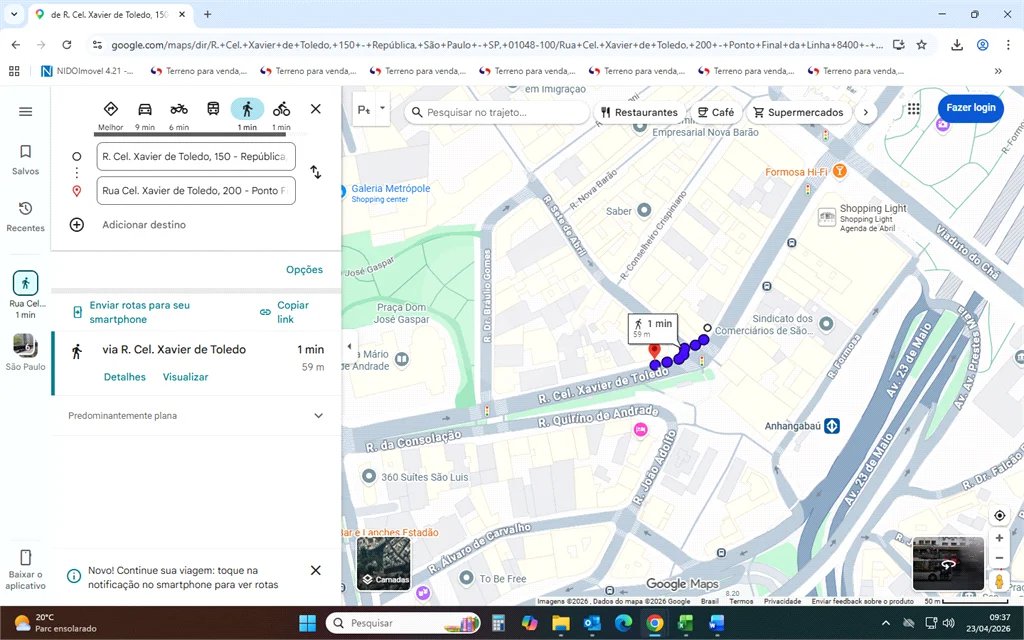Open the Street View thumbnail preview

pos(948,564)
